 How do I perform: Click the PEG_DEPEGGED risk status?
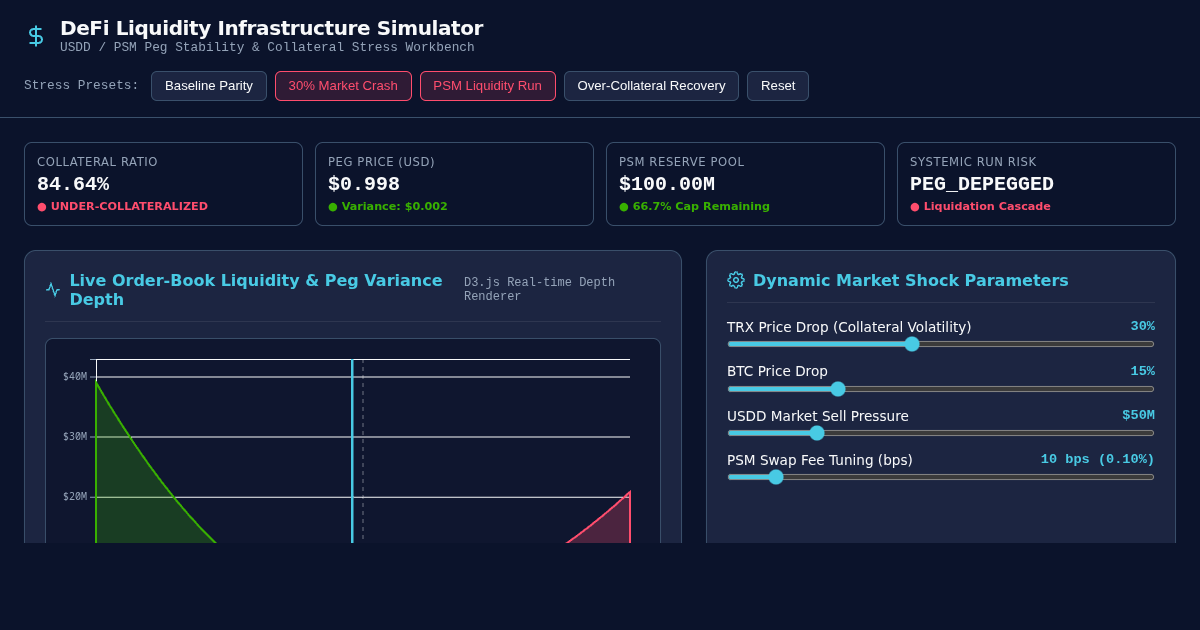click(982, 184)
